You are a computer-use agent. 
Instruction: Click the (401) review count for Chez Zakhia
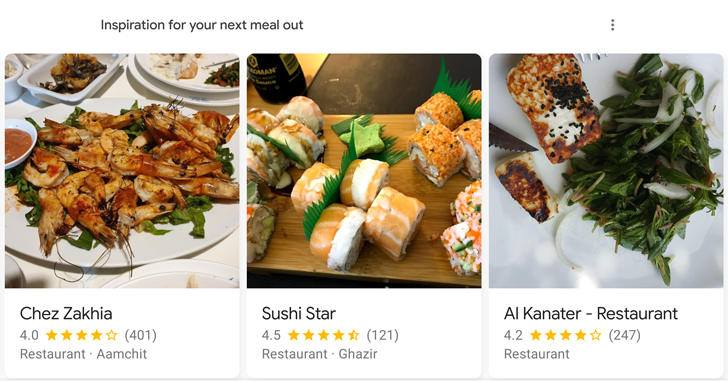(x=141, y=335)
